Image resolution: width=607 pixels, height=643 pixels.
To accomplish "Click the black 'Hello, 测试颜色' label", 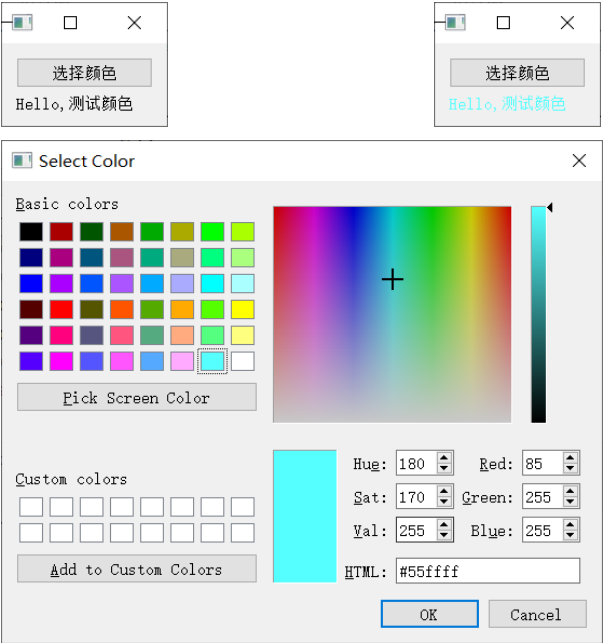I will 74,104.
